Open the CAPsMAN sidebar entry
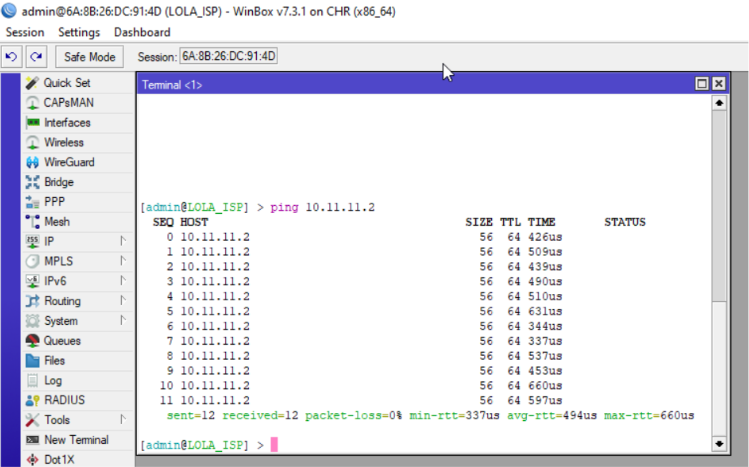This screenshot has height=467, width=749. point(67,103)
